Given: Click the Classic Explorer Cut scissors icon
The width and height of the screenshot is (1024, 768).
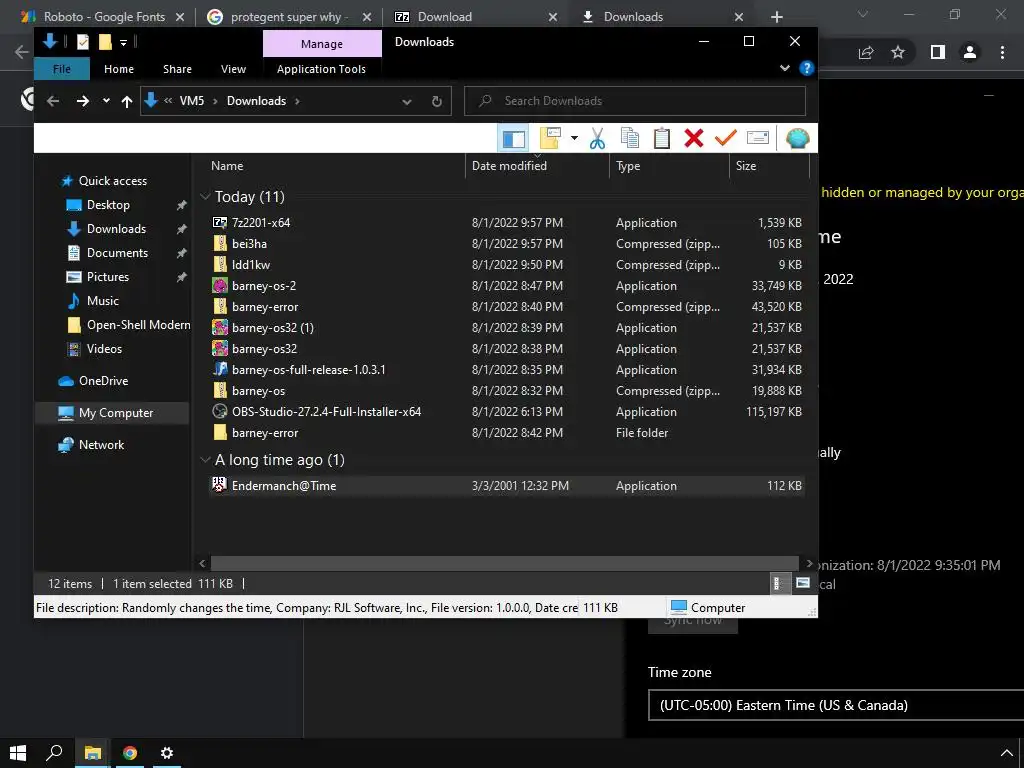Looking at the screenshot, I should (597, 138).
